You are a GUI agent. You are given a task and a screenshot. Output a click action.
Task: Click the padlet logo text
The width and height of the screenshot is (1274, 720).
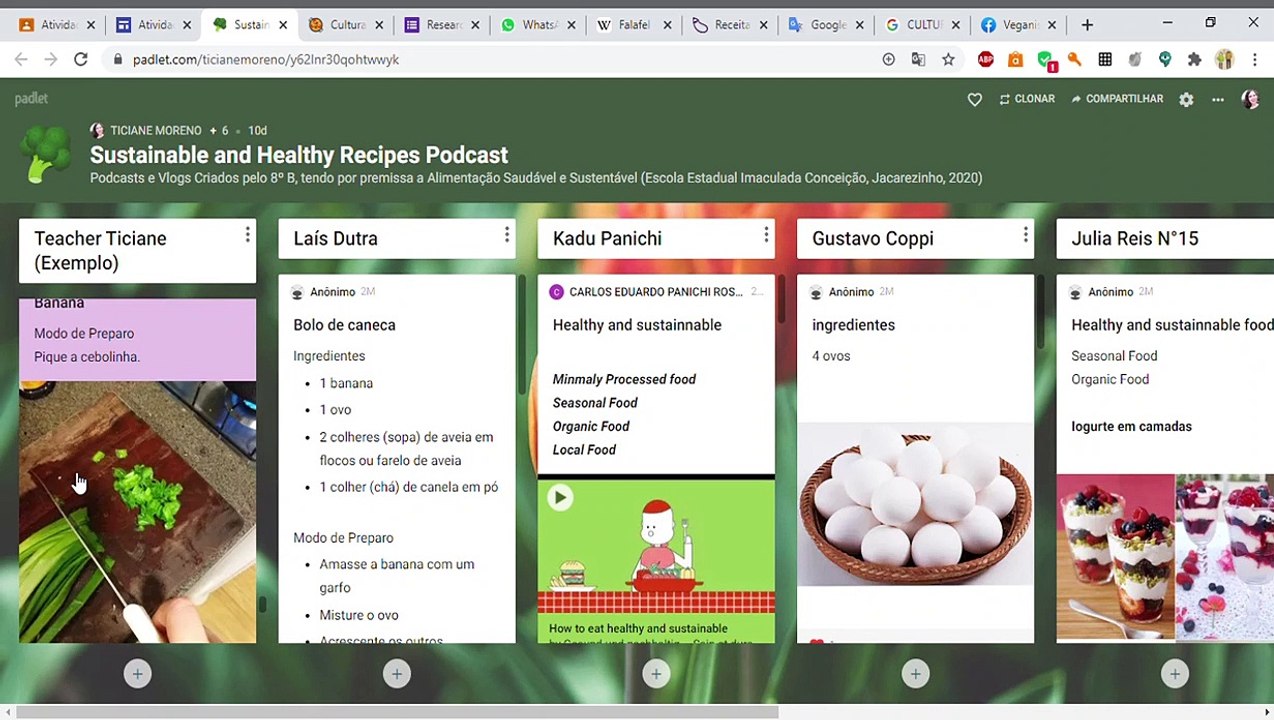click(x=31, y=98)
